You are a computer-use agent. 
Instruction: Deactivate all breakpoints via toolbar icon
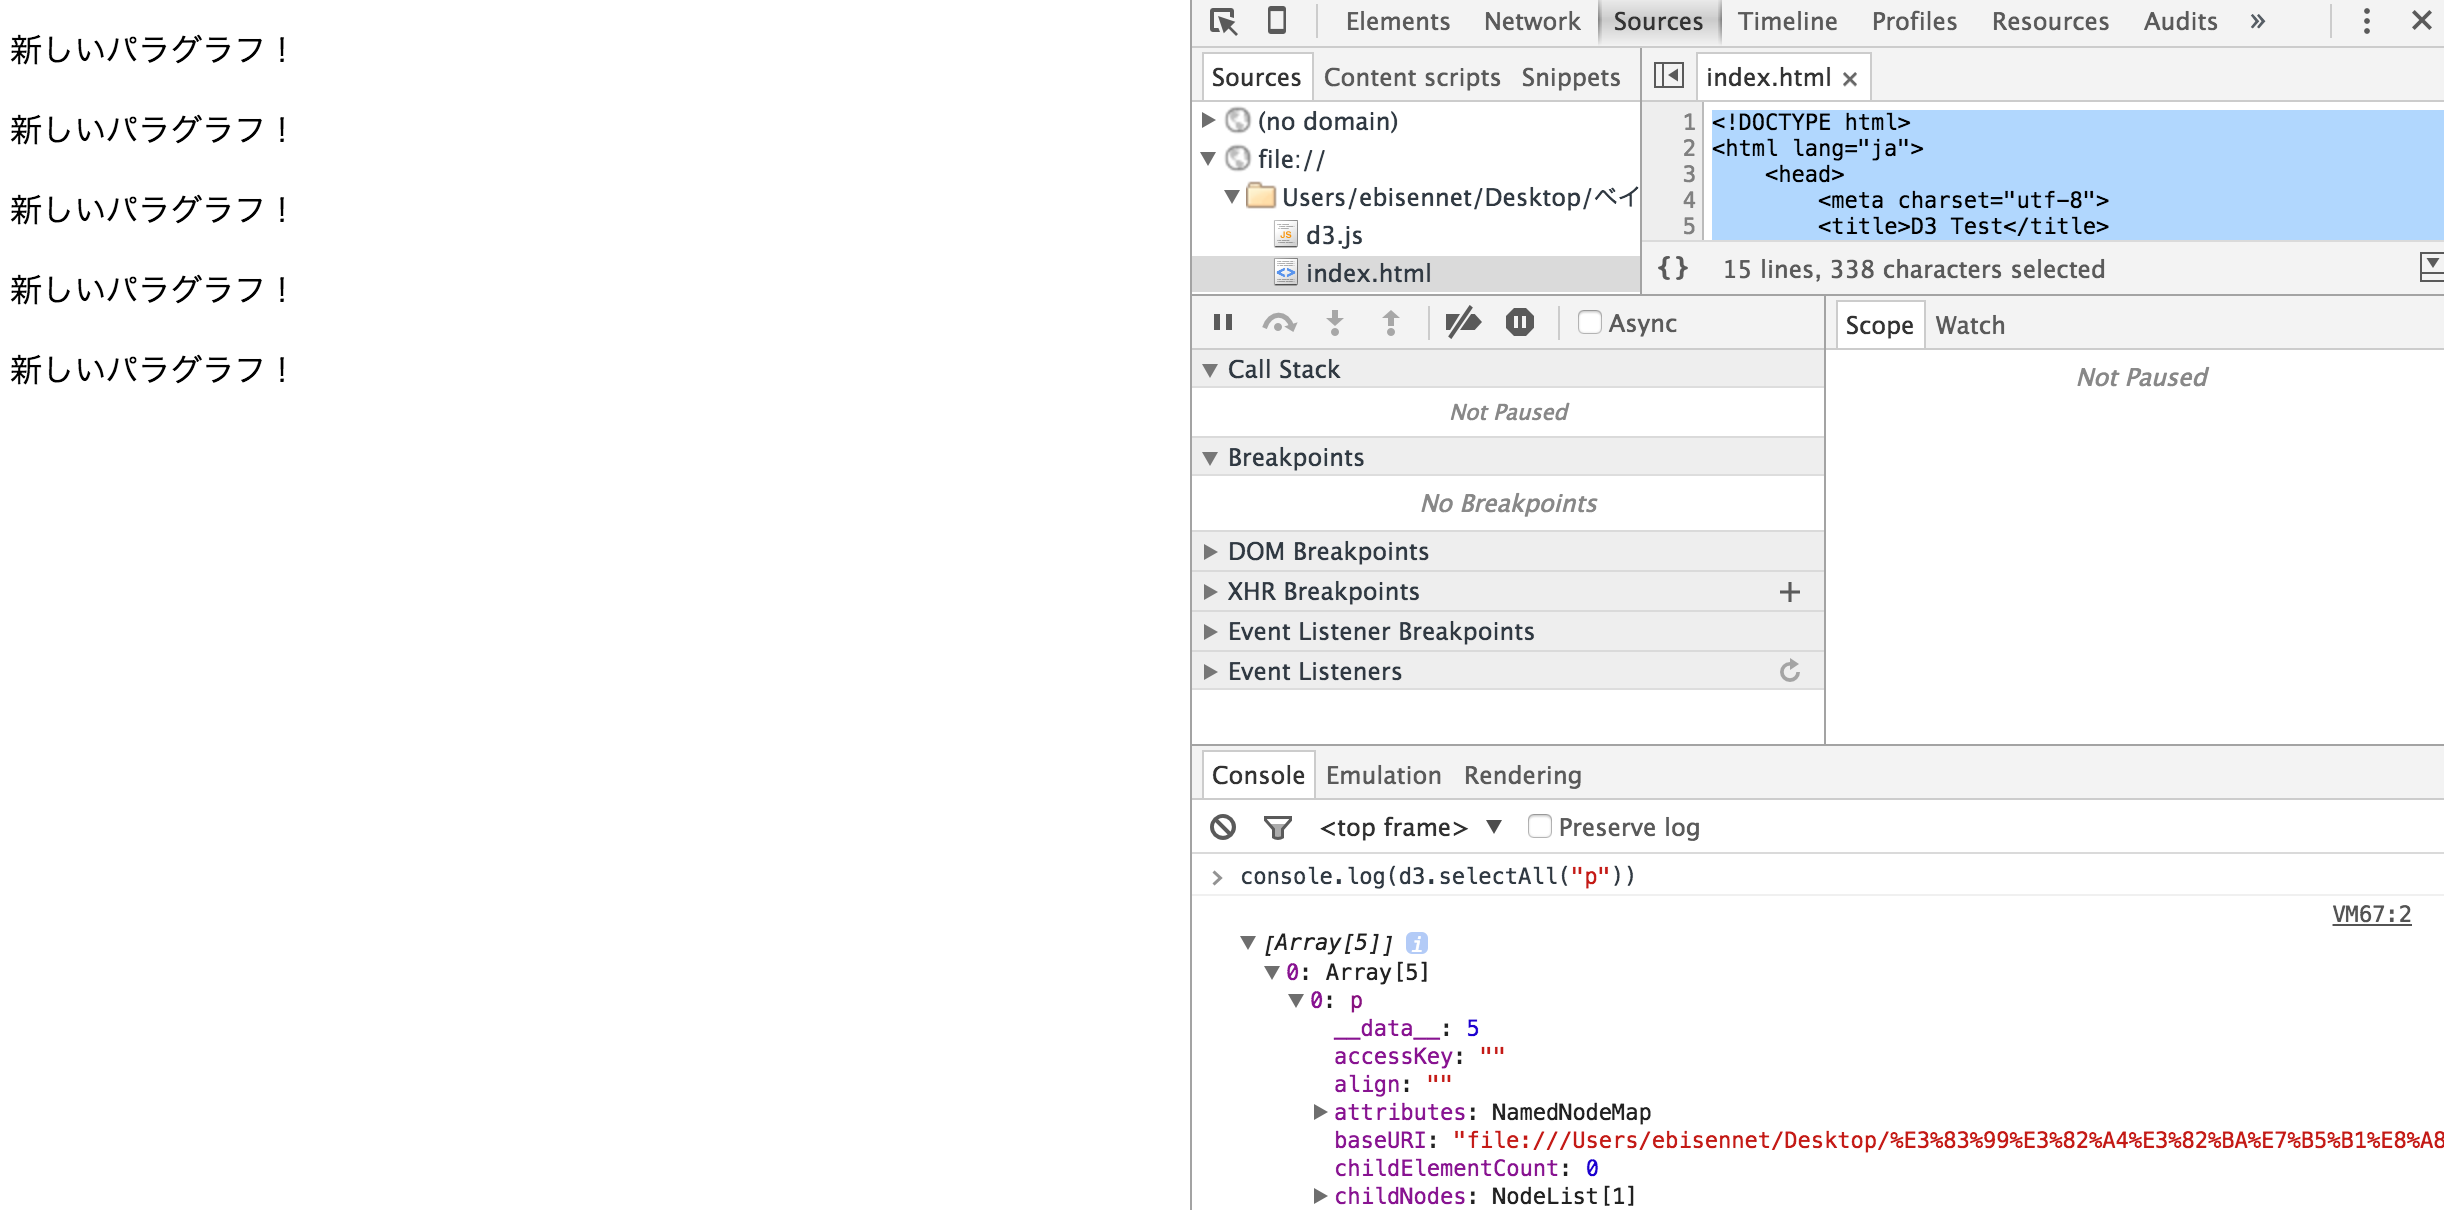(1464, 322)
